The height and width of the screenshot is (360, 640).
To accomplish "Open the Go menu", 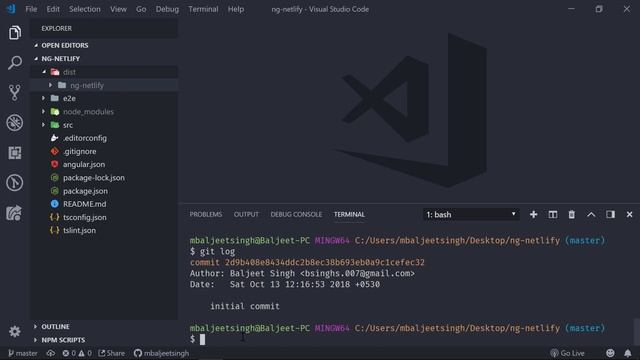I will pos(141,9).
